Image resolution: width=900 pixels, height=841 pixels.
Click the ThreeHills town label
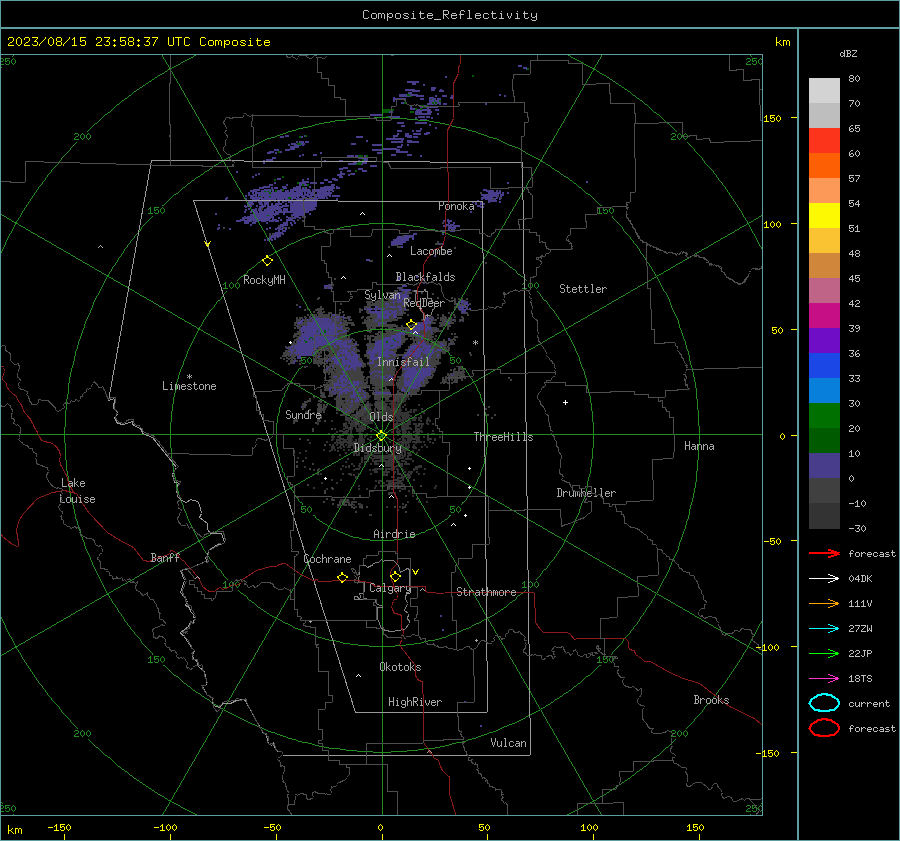pyautogui.click(x=503, y=437)
